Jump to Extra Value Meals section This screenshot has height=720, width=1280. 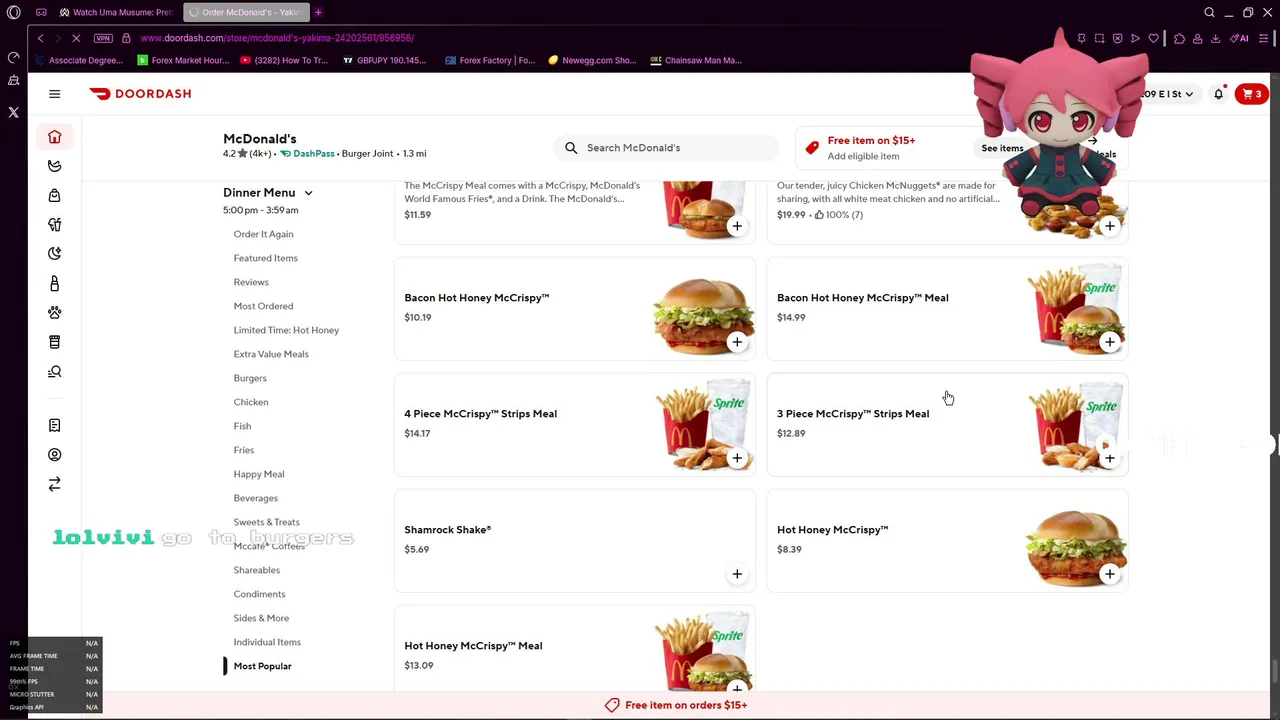click(271, 354)
